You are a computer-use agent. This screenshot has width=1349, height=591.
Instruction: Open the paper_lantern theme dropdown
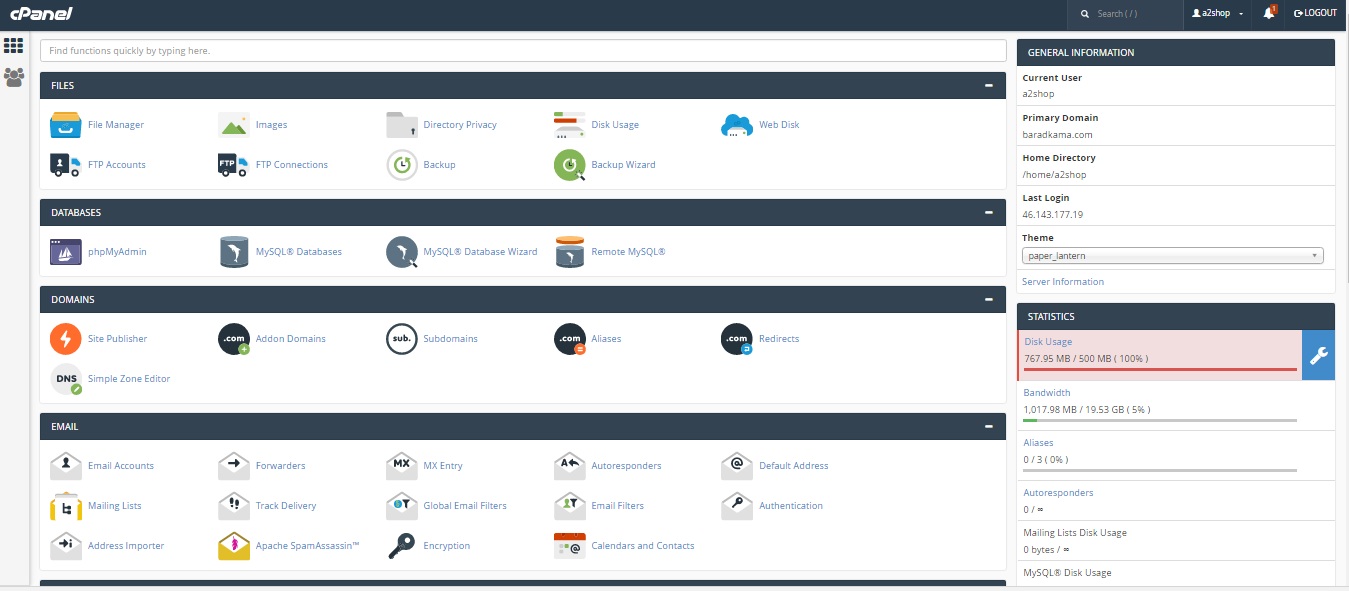(x=1173, y=256)
